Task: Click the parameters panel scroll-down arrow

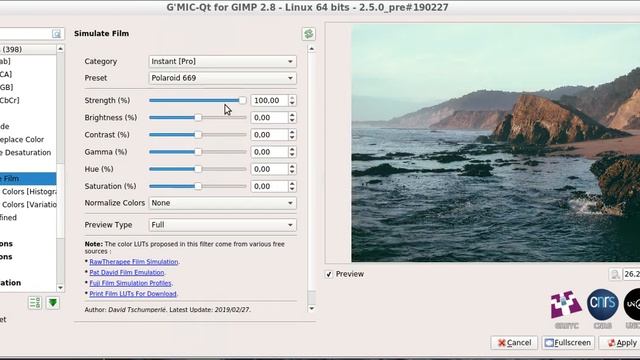Action: pyautogui.click(x=311, y=309)
